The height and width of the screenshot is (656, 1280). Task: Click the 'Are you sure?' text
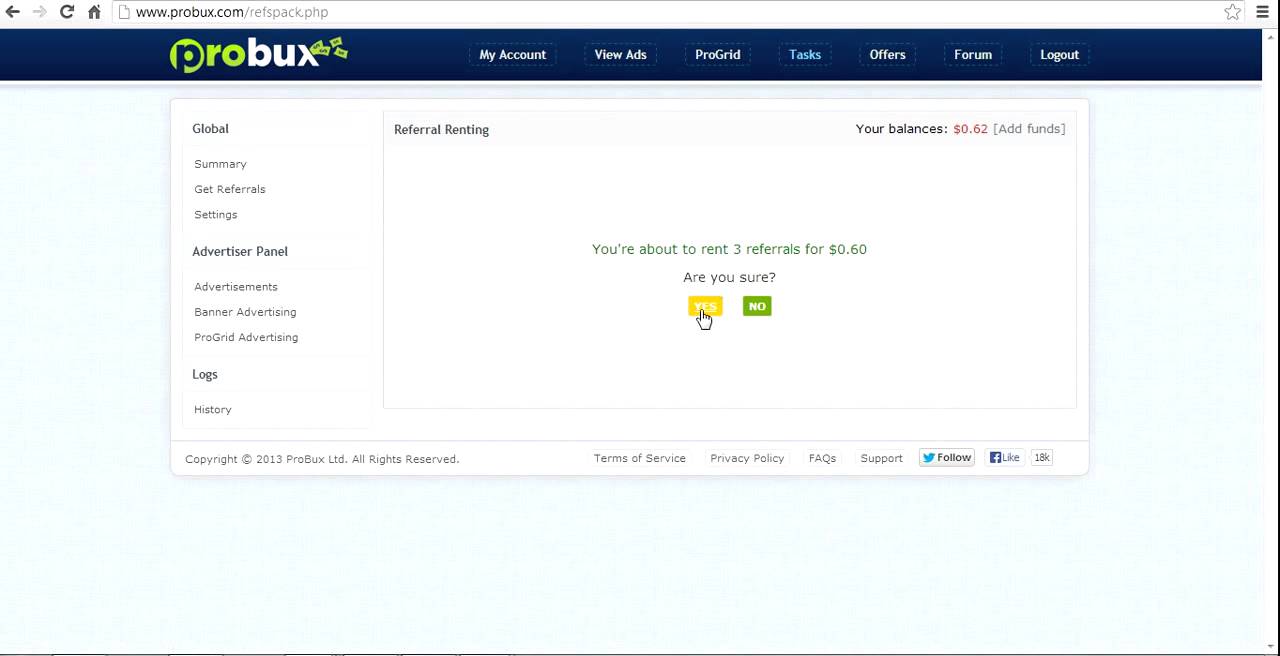click(729, 277)
